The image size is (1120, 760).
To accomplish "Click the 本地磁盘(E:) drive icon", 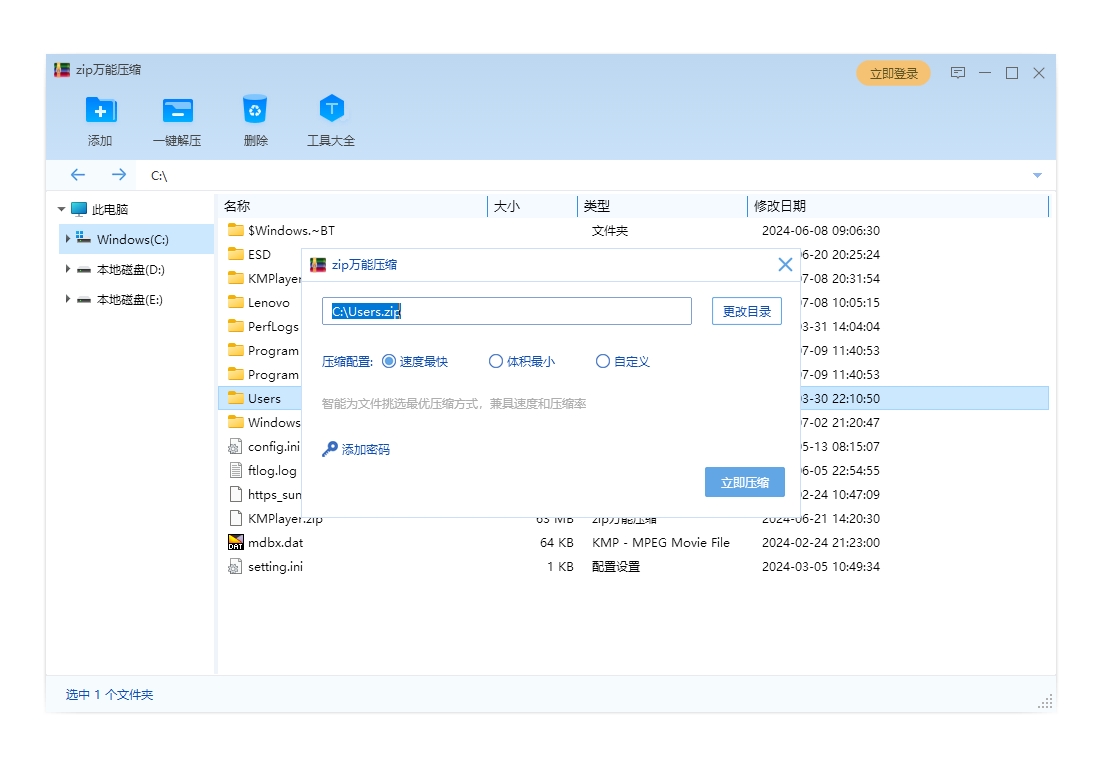I will [84, 300].
